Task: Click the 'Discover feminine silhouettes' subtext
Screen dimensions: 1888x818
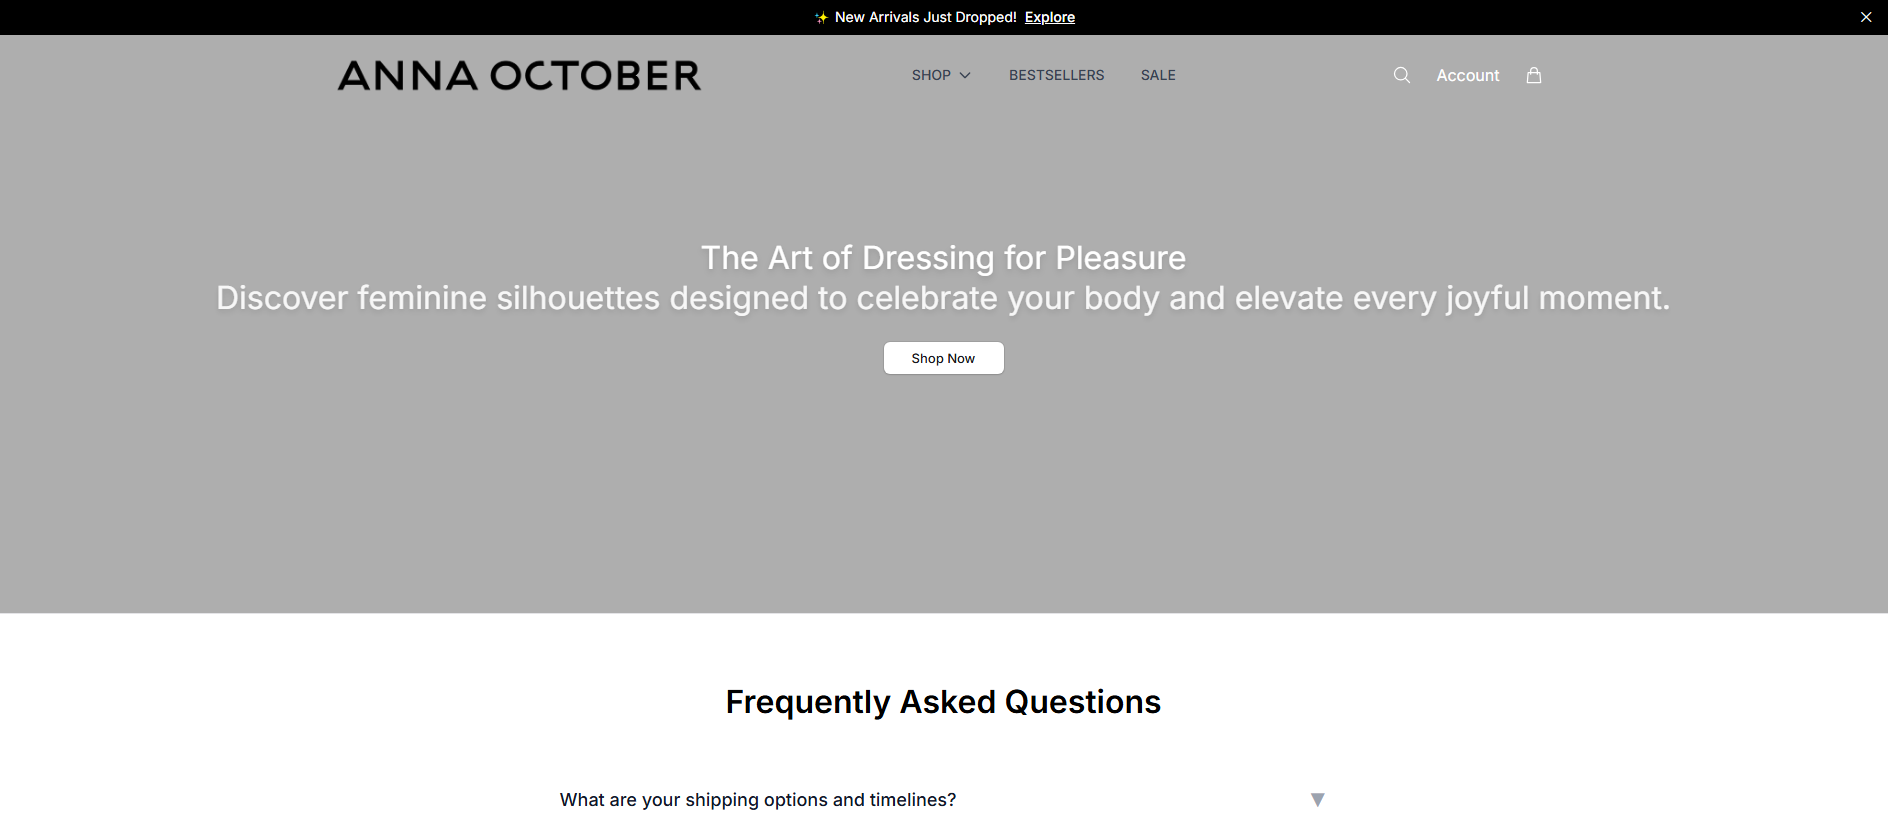Action: [943, 298]
